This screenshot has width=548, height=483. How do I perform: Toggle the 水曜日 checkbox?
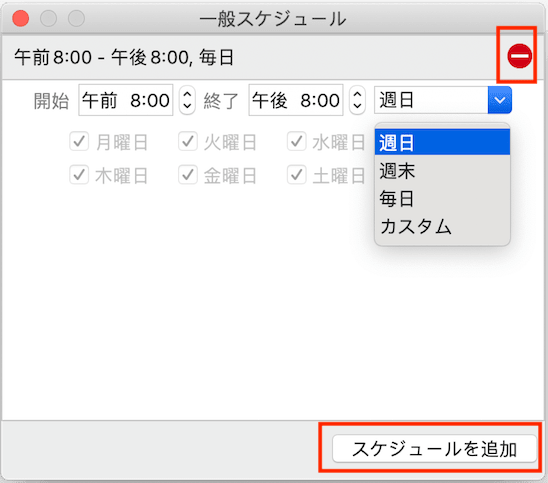297,142
